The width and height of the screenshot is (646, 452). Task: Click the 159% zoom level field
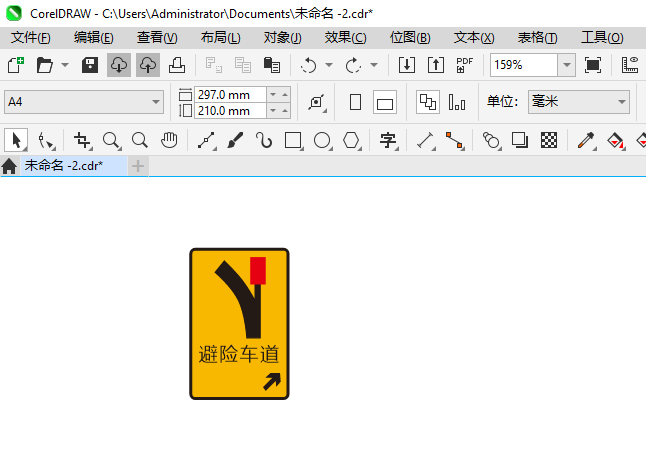524,65
